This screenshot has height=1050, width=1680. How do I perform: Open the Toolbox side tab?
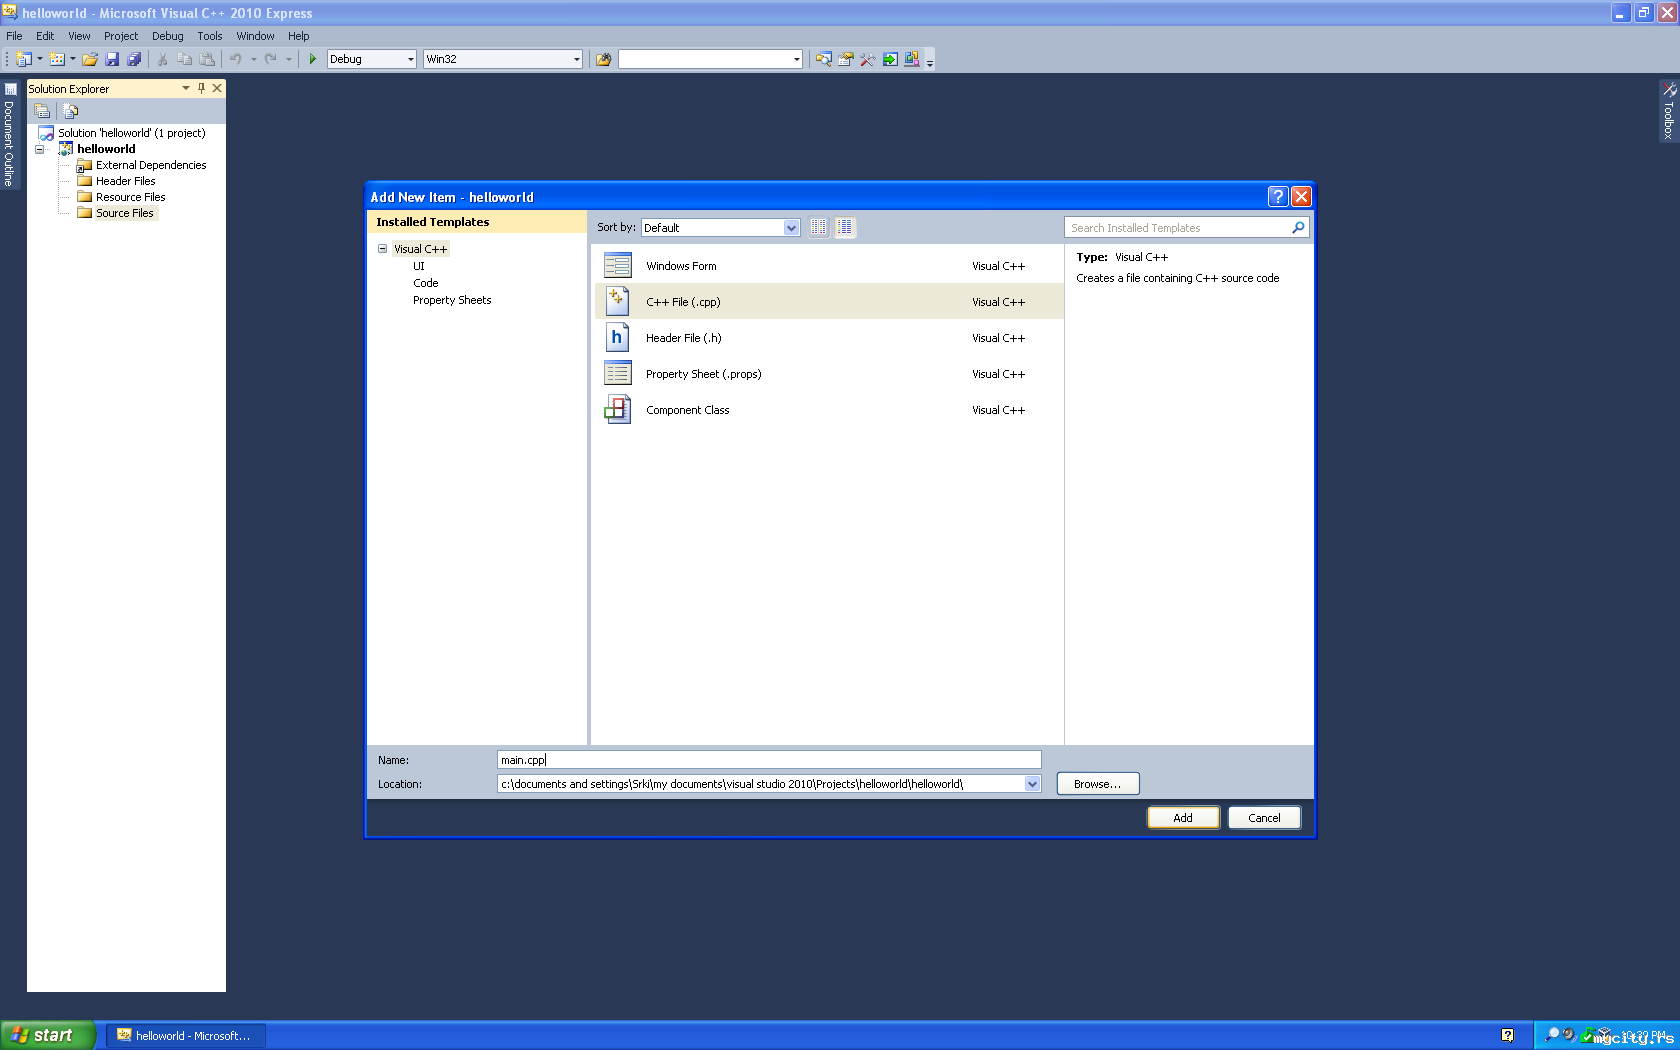coord(1669,111)
